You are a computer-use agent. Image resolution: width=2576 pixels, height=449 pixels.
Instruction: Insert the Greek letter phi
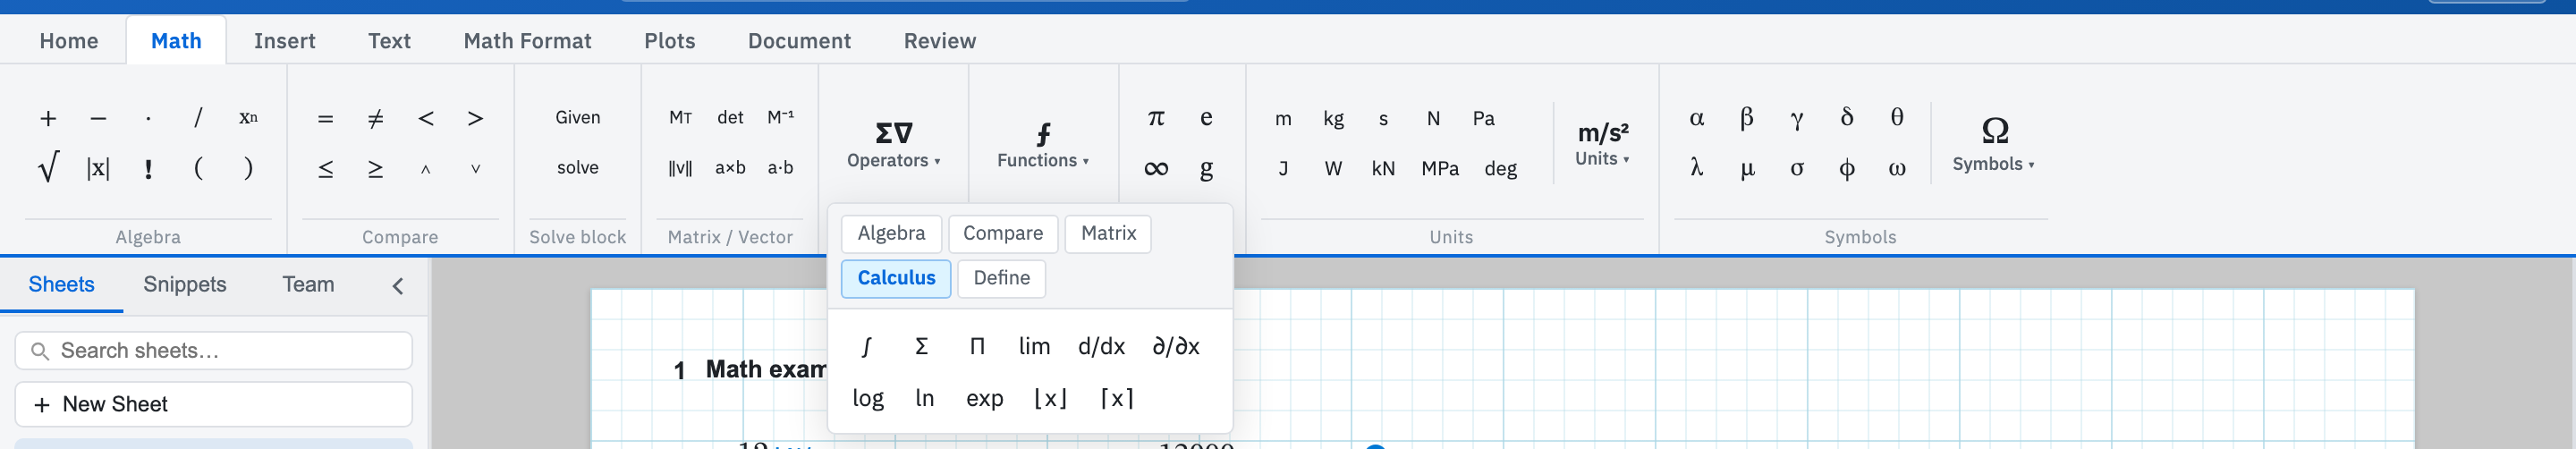coord(1847,168)
